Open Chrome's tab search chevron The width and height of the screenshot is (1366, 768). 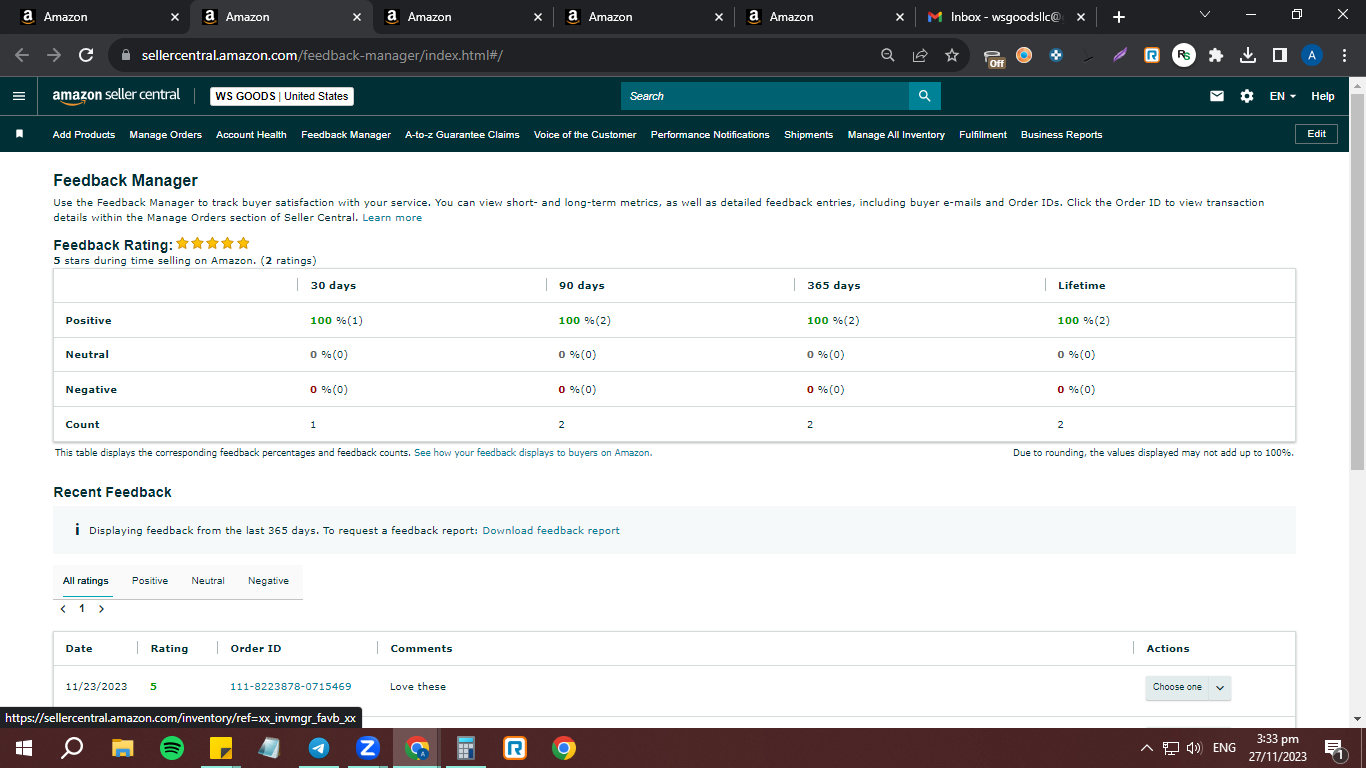(1205, 15)
